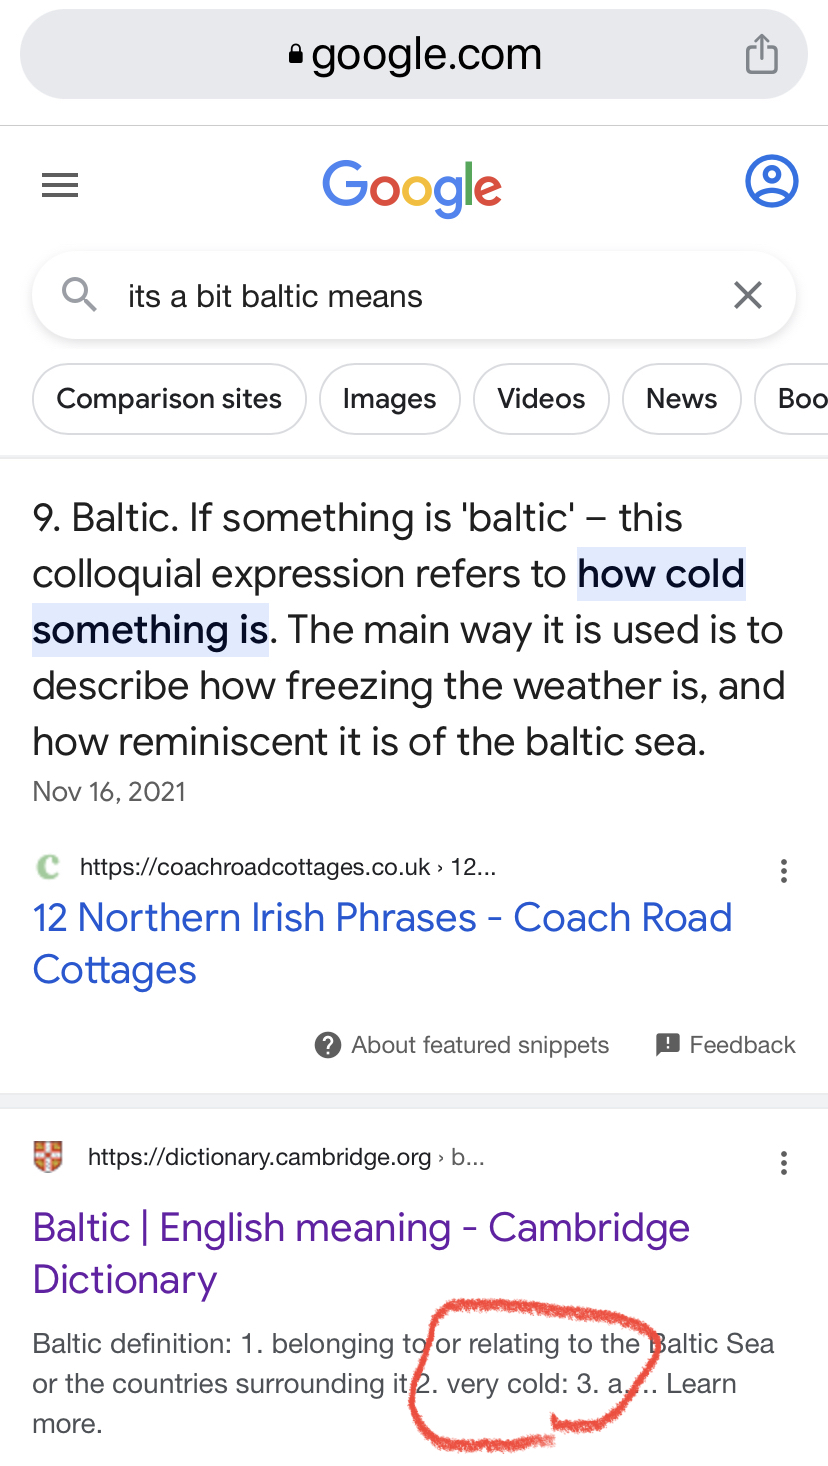The height and width of the screenshot is (1466, 828).
Task: Tap the search magnifier icon
Action: coord(79,296)
